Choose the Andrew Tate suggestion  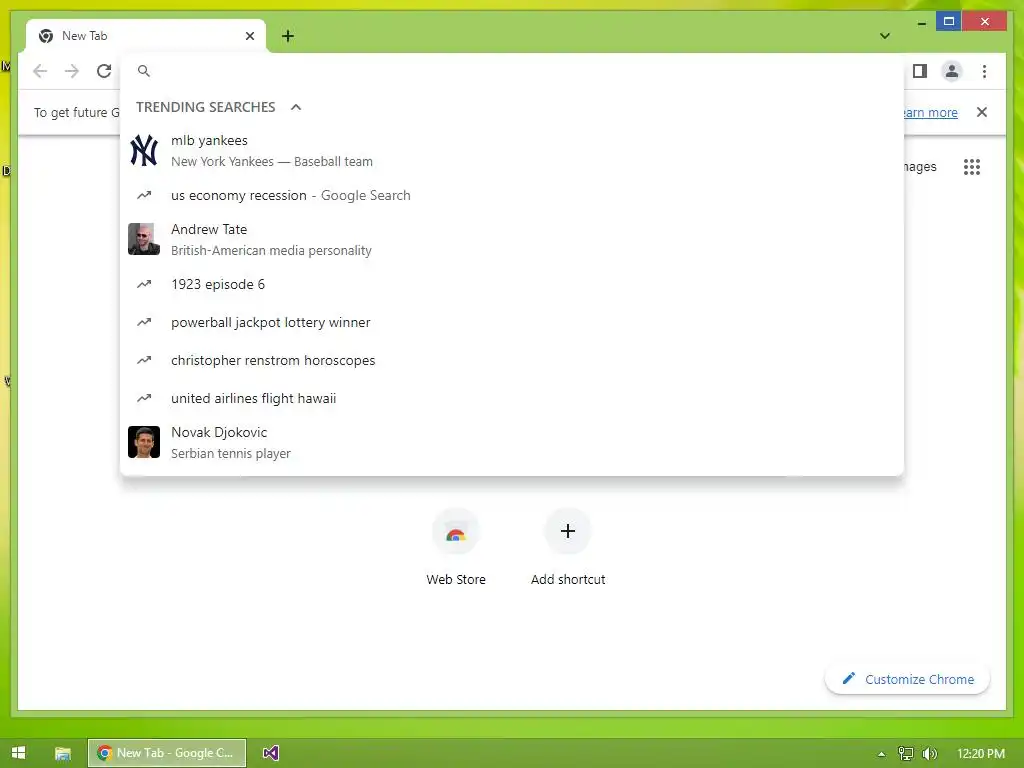coord(512,240)
